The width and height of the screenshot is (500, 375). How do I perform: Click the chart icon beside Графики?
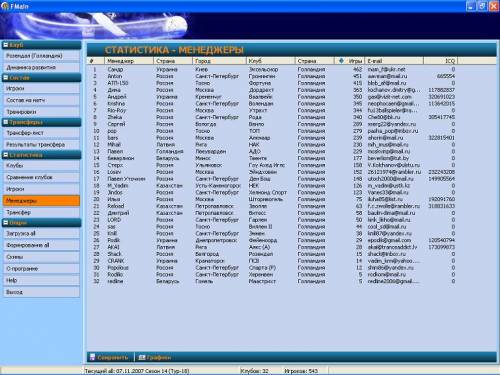[142, 357]
